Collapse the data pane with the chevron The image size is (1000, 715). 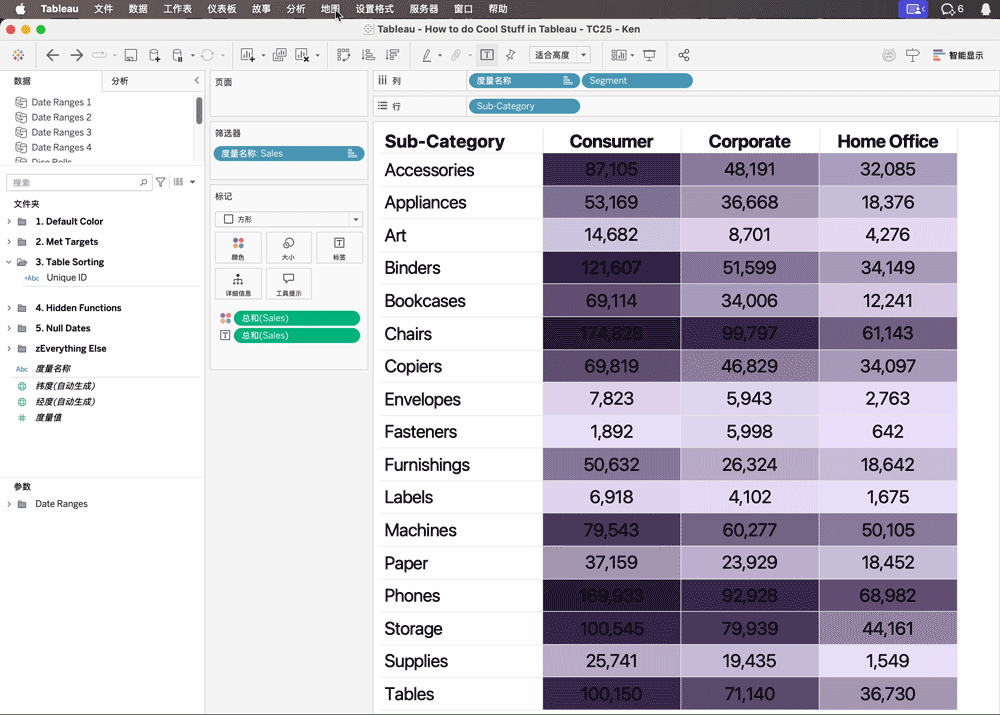click(196, 81)
